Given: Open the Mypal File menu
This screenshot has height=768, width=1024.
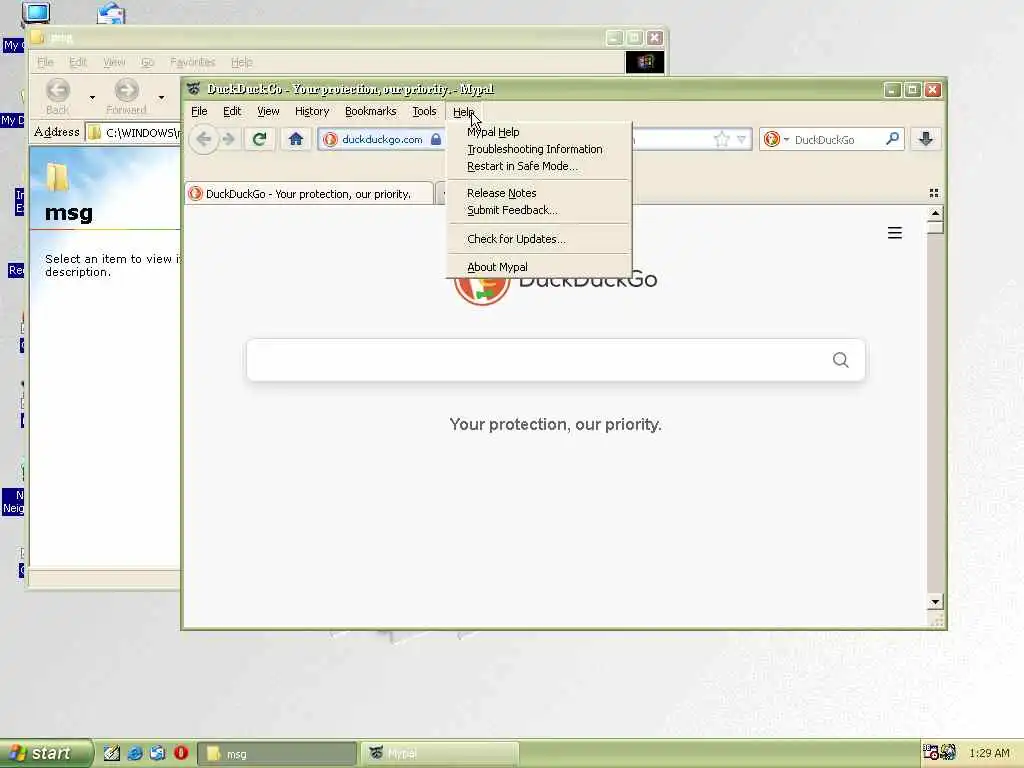Looking at the screenshot, I should click(199, 112).
